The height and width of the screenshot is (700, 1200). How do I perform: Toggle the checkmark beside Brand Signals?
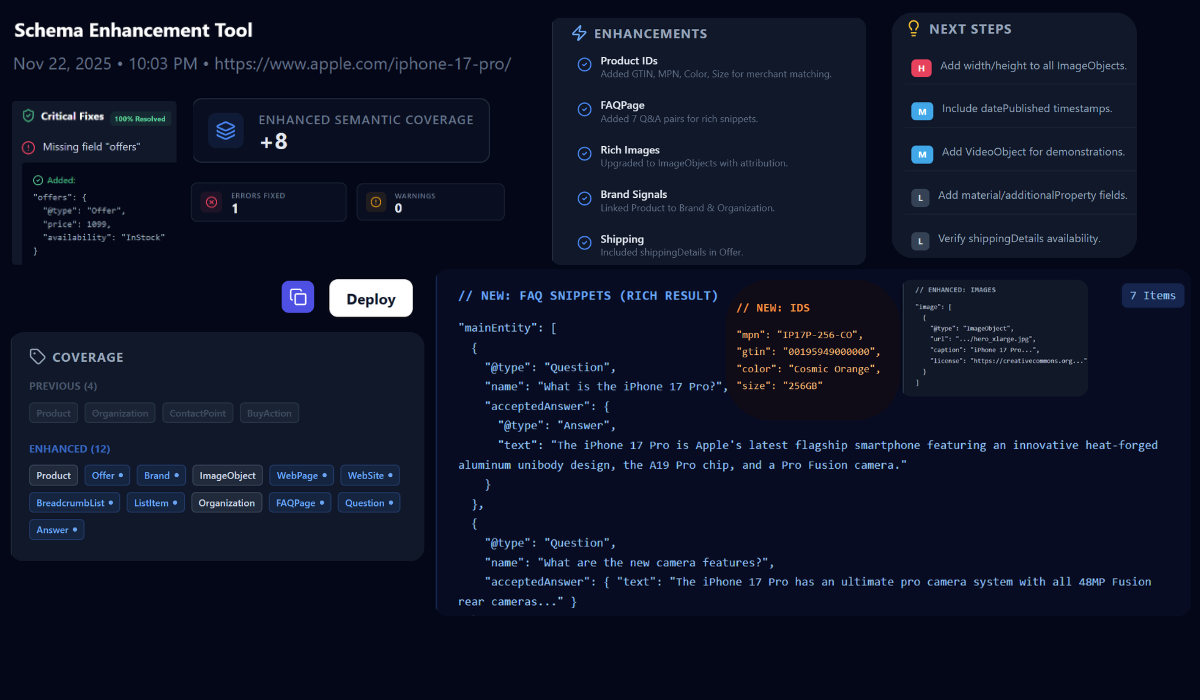click(583, 199)
